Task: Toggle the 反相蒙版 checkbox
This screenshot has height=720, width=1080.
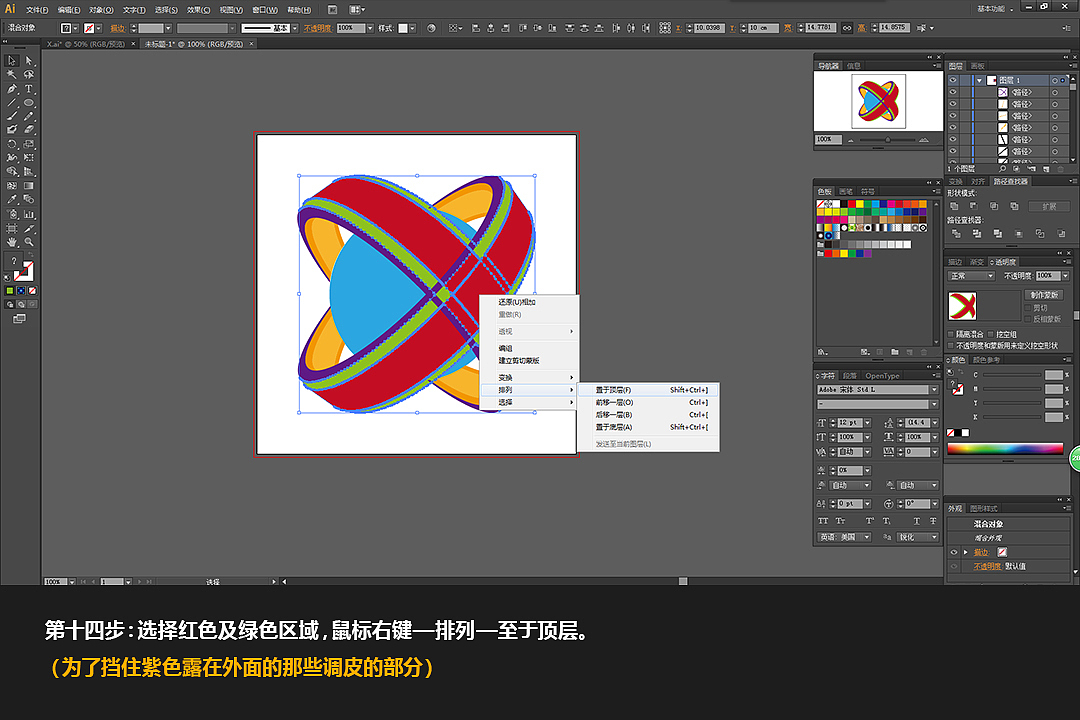Action: [1028, 319]
